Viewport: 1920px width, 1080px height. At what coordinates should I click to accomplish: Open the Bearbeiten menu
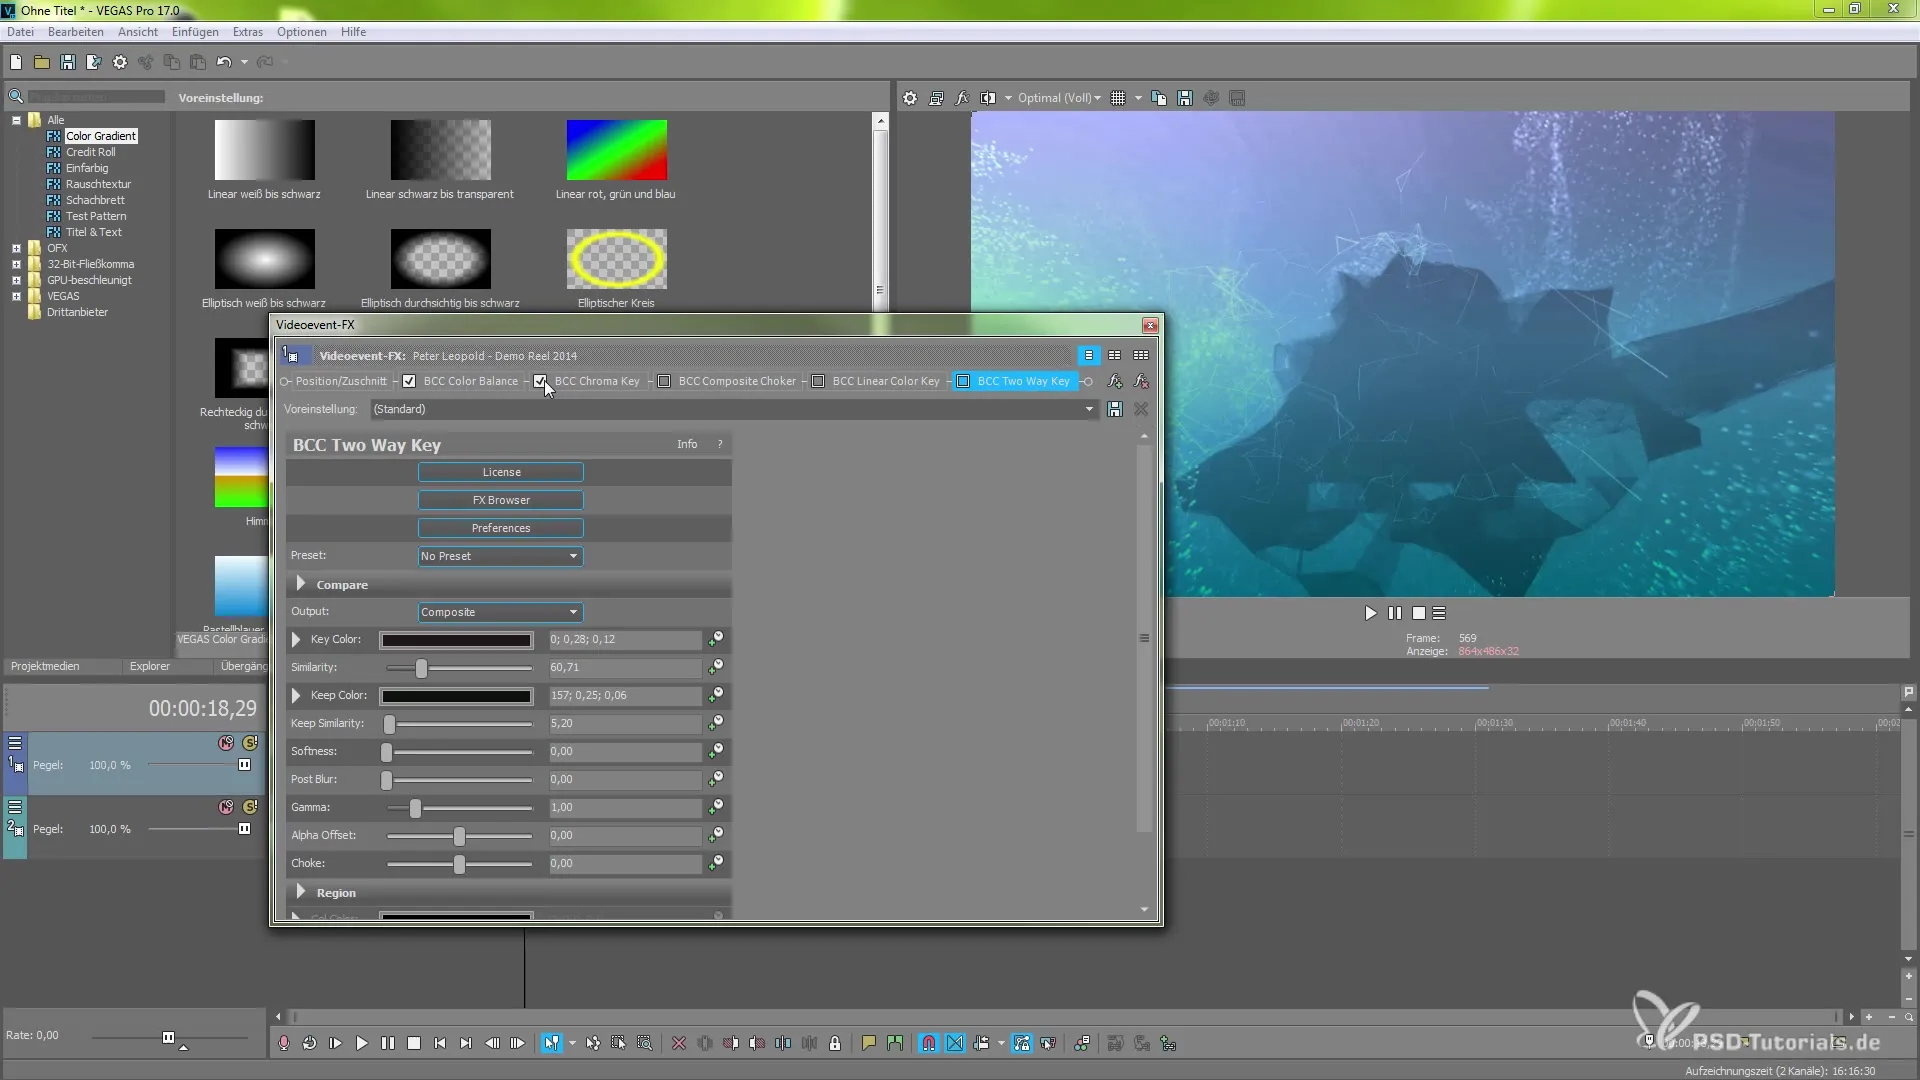click(x=76, y=32)
